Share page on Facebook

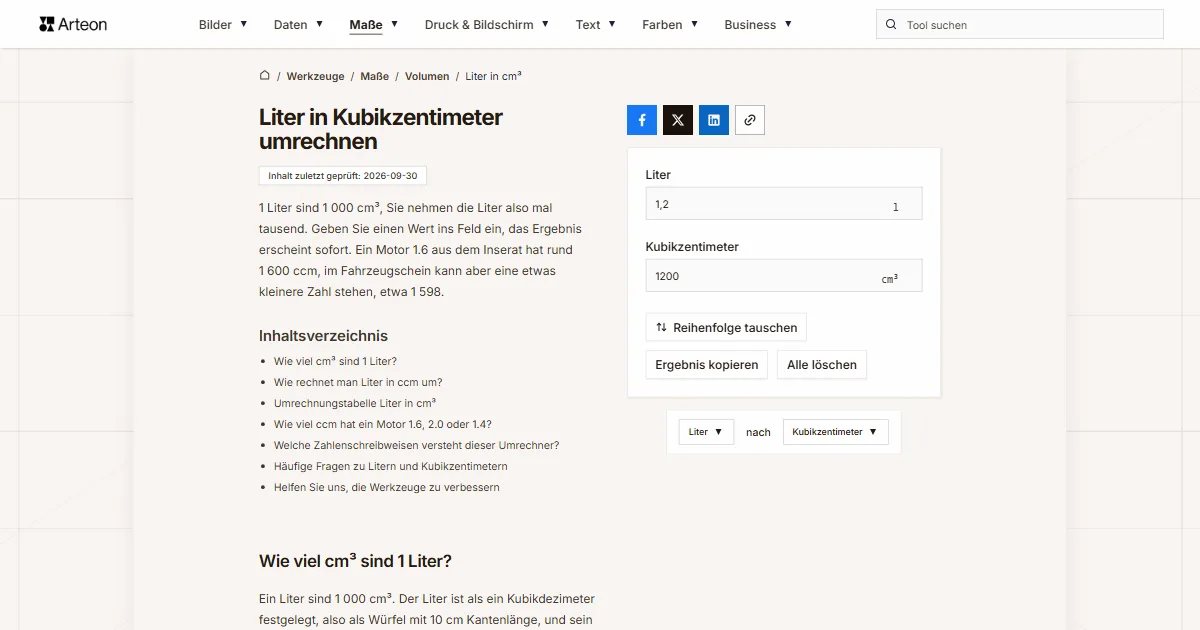642,120
